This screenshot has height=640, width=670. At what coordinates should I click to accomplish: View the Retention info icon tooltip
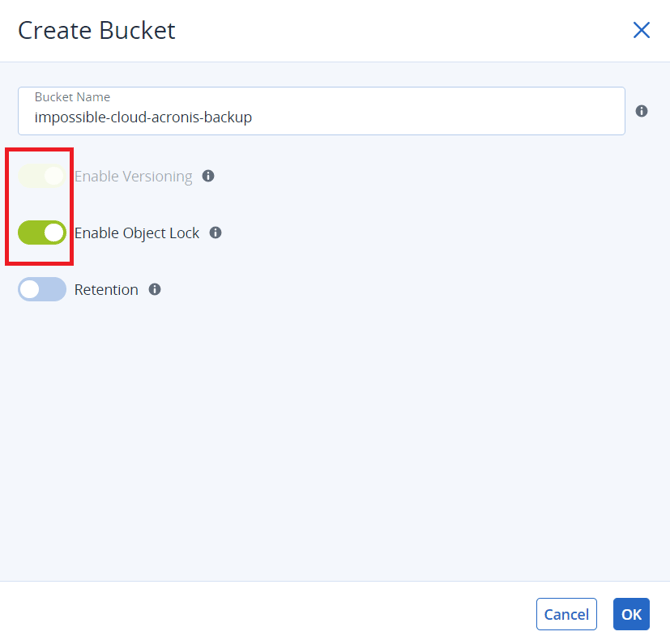155,289
